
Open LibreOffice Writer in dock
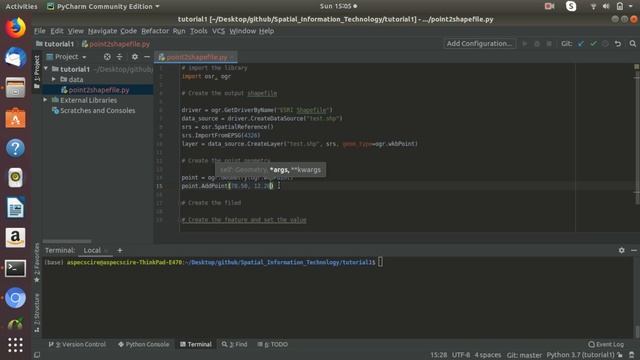tap(16, 208)
